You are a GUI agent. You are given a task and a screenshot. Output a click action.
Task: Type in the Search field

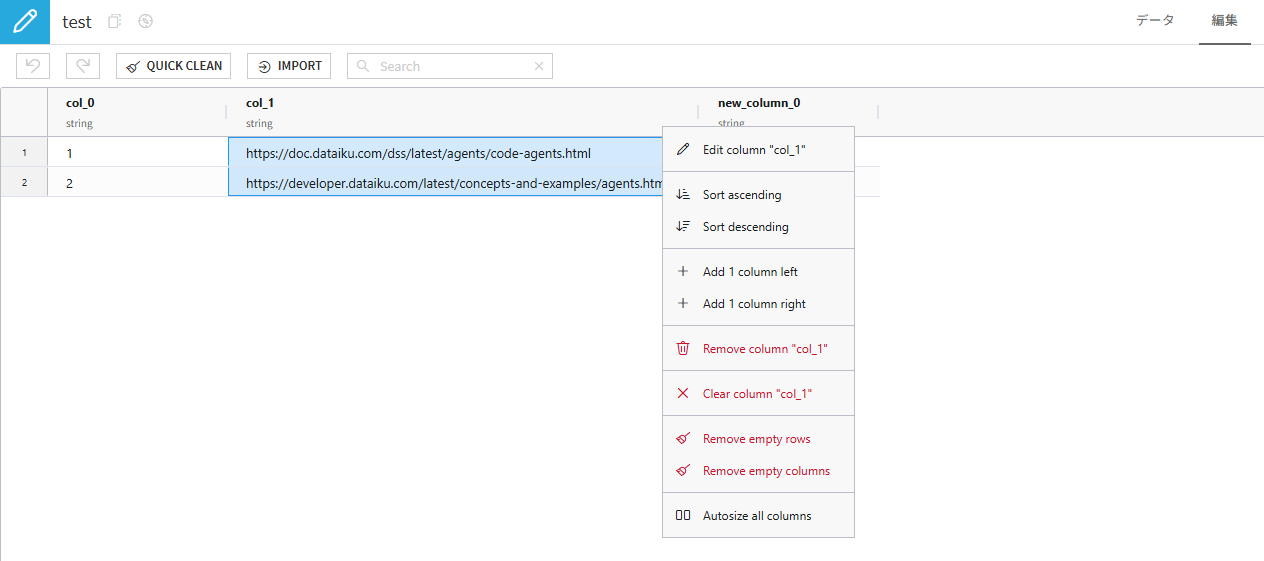pyautogui.click(x=450, y=66)
